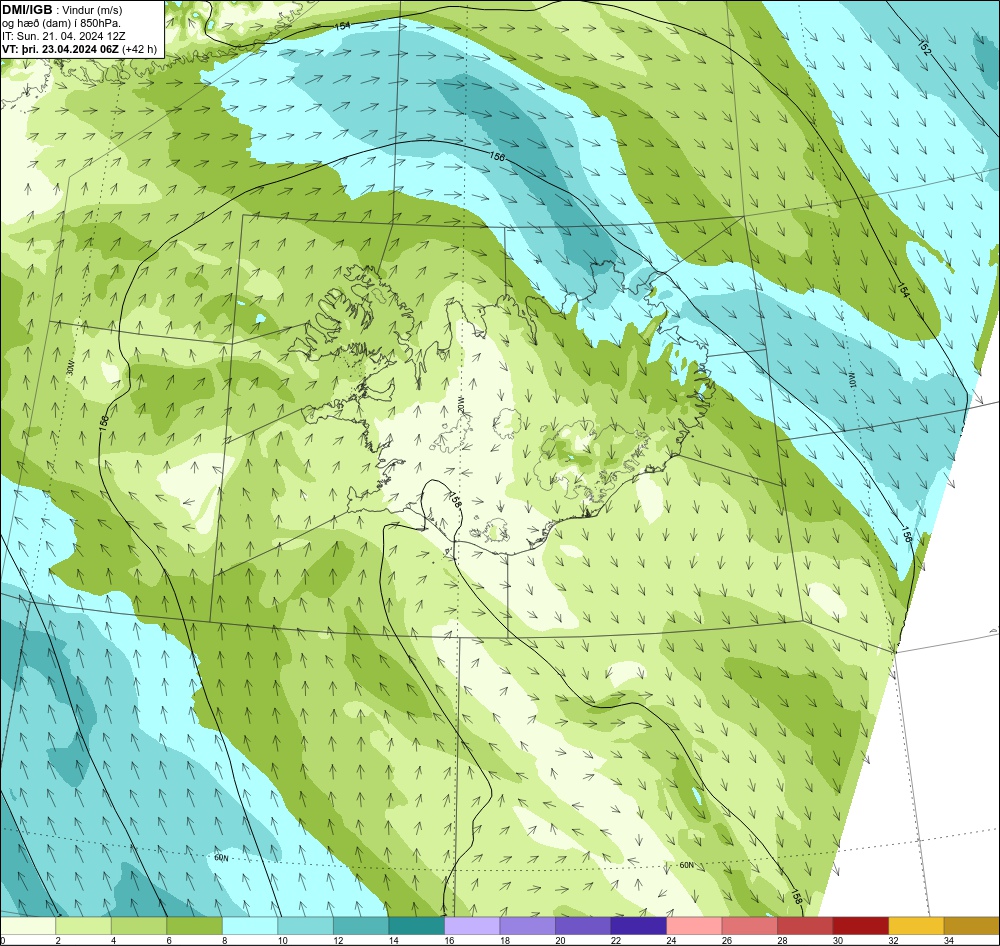Select the 26–28 m/s salmon red swatch
1000x946 pixels.
[749, 926]
